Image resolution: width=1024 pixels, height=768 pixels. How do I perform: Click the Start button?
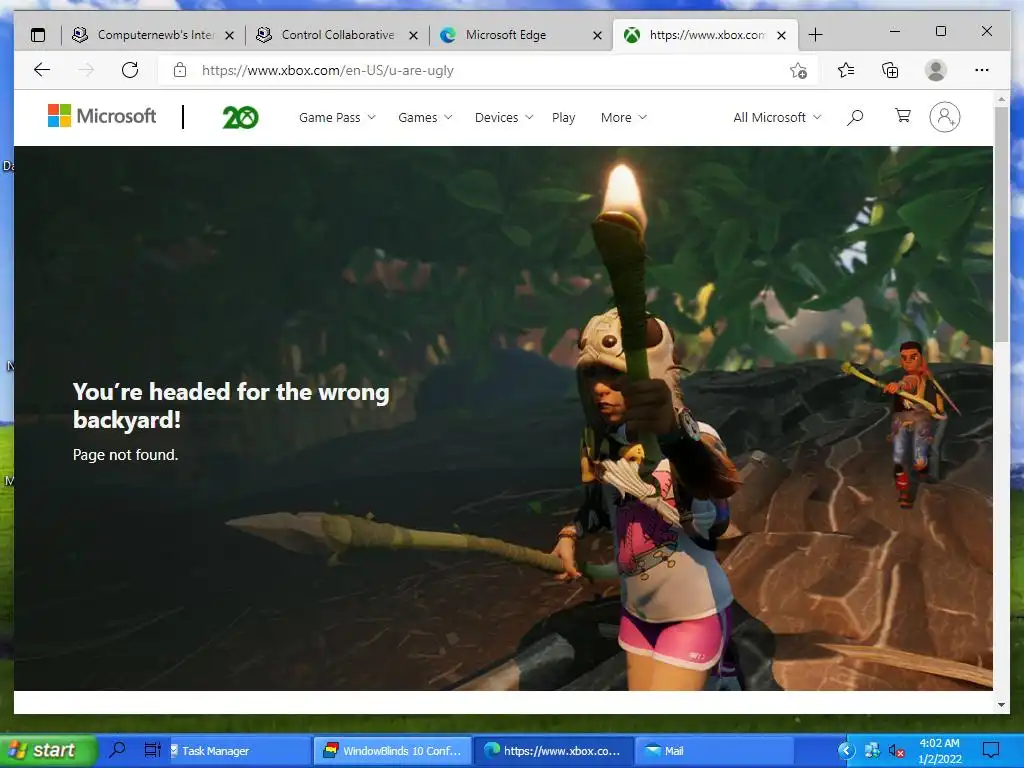[x=48, y=750]
